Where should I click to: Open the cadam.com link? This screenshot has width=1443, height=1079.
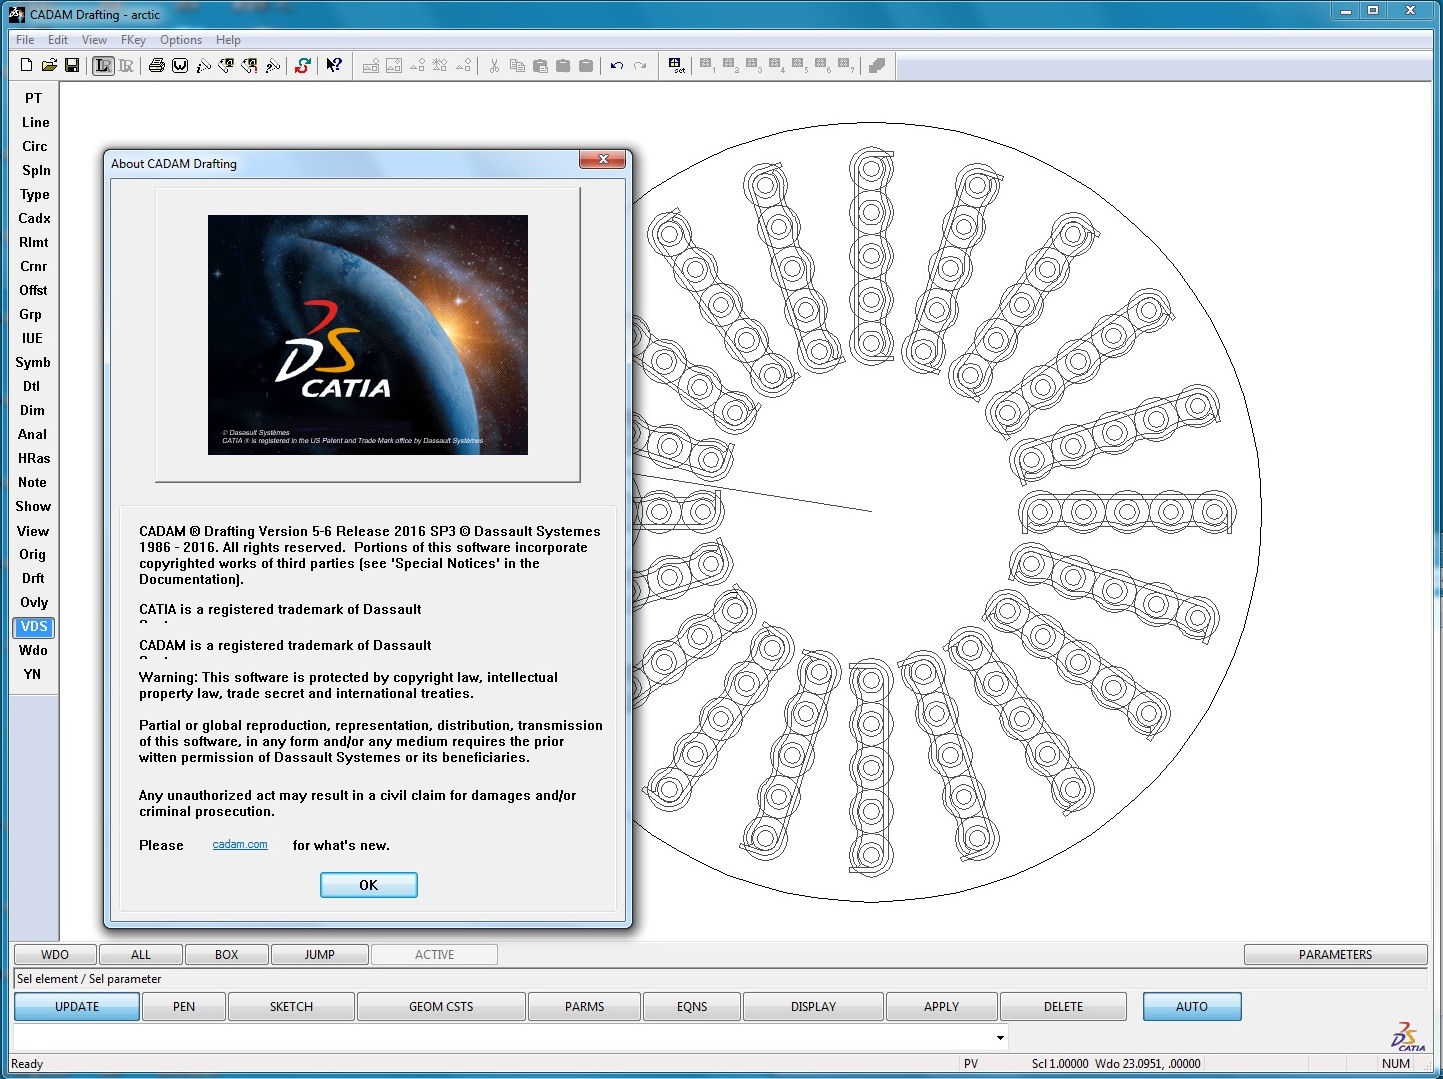240,844
